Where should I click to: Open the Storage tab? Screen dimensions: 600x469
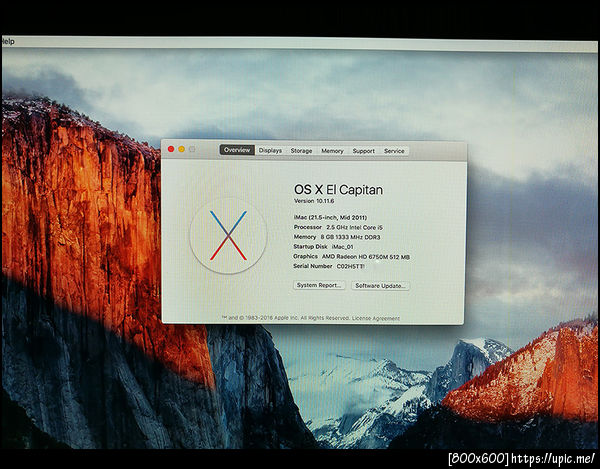301,151
